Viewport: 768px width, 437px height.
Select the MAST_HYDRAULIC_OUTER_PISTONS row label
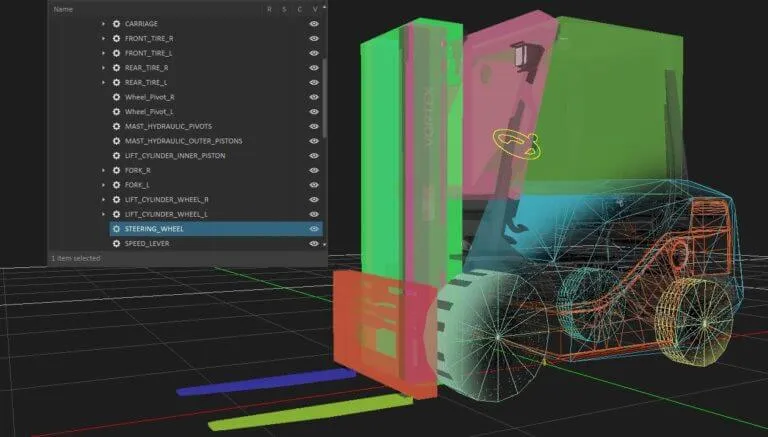point(184,141)
